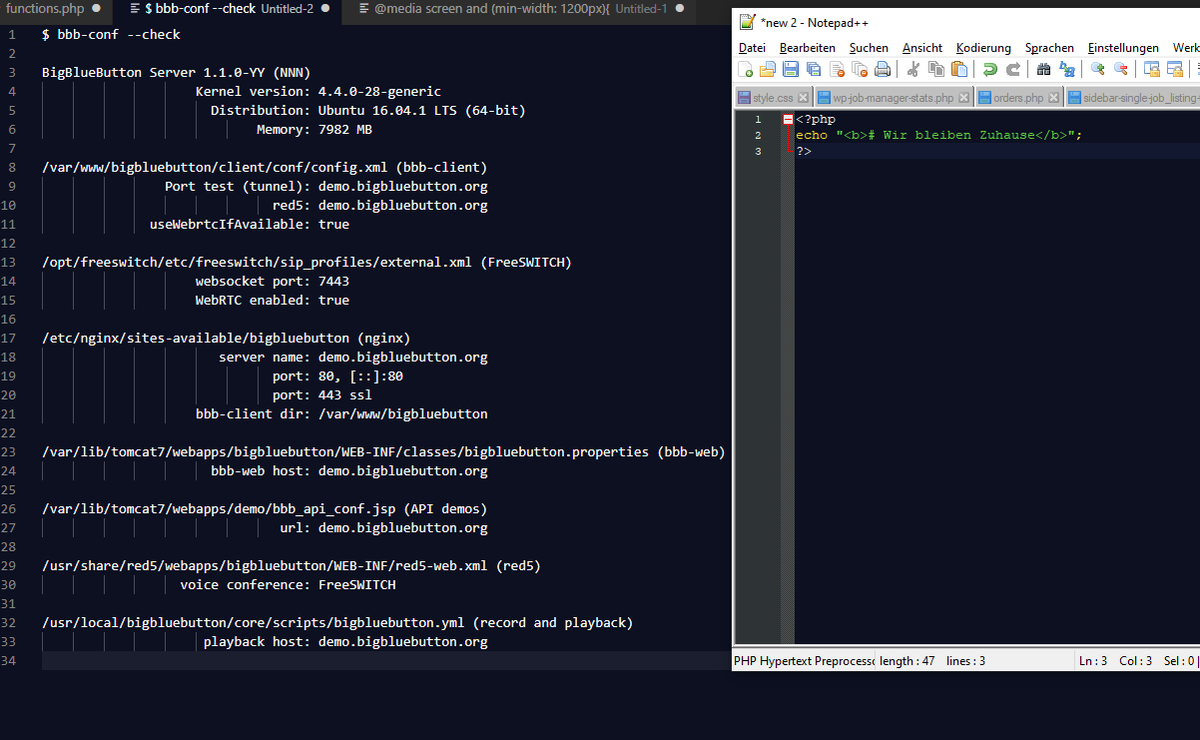1200x740 pixels.
Task: Click "port: 443 ssl" line in editor
Action: pos(322,395)
